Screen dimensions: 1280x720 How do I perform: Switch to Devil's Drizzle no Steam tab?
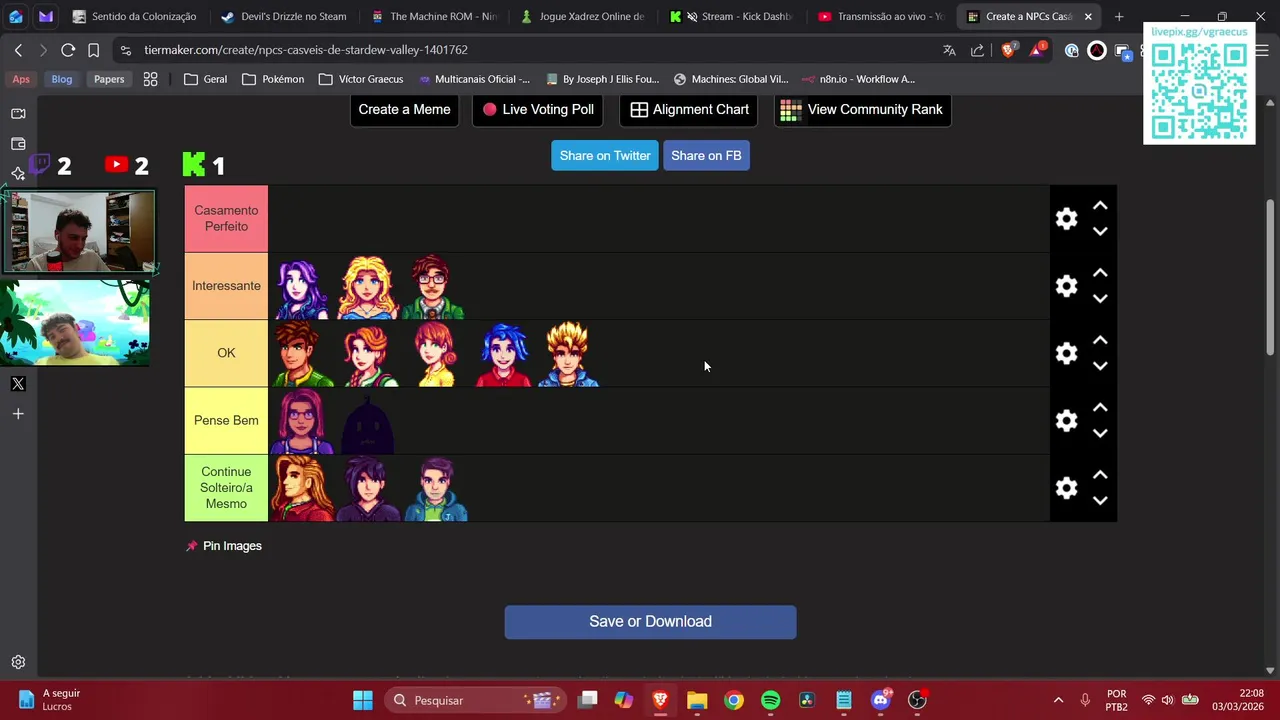284,16
